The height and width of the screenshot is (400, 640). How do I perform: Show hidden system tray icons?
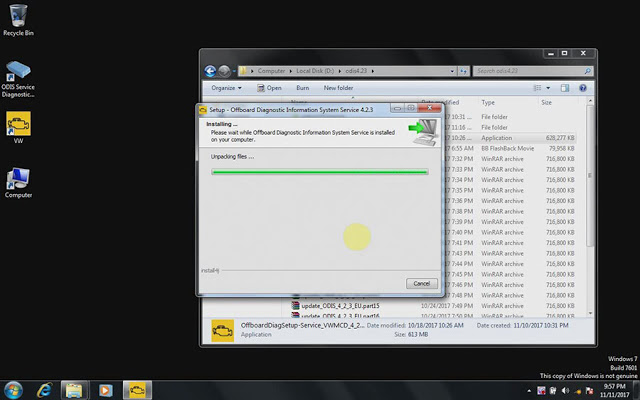coord(529,391)
